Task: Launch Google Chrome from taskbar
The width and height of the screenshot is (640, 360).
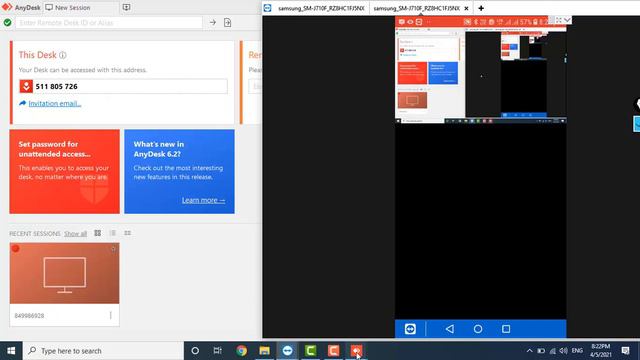Action: pyautogui.click(x=241, y=351)
